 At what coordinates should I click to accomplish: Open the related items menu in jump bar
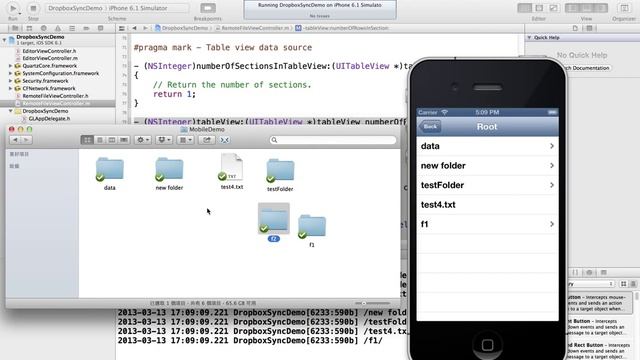[x=122, y=28]
